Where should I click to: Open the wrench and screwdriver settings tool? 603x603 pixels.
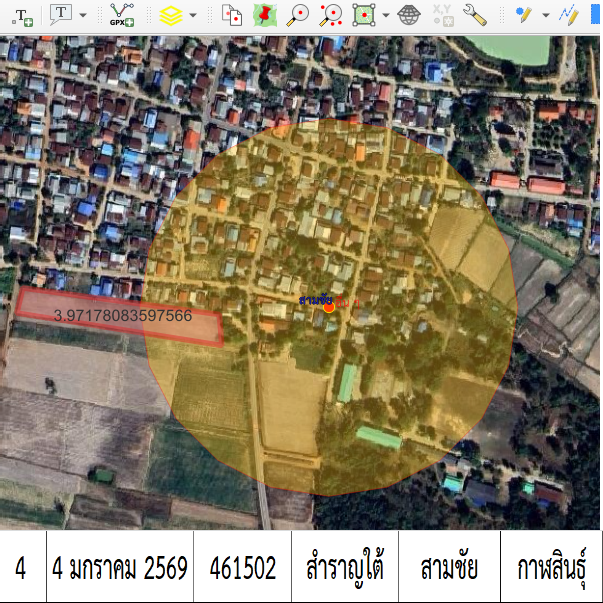[474, 15]
